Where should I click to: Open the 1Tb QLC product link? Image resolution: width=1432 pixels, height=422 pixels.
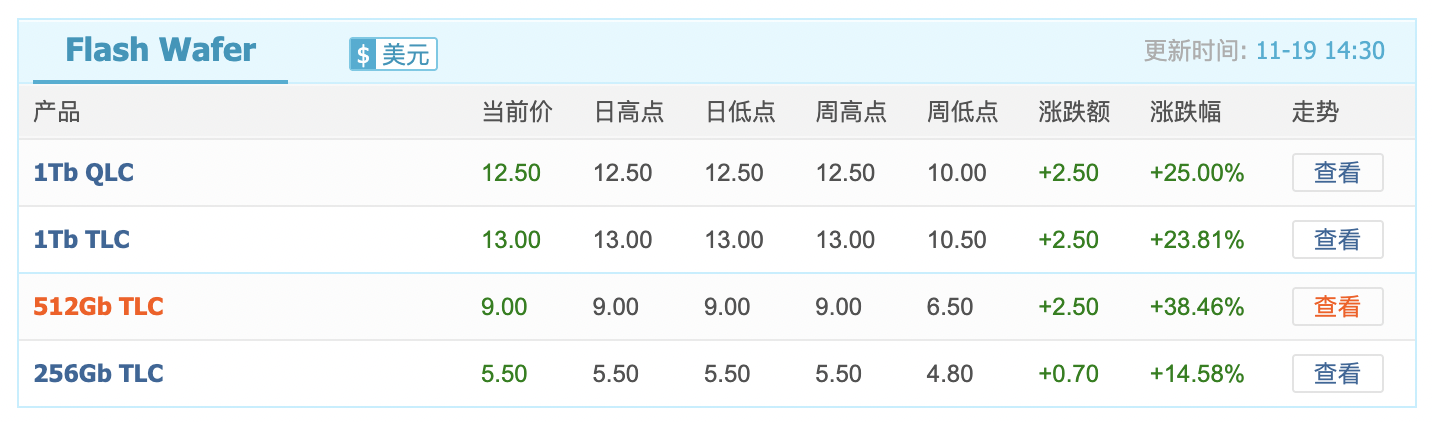[83, 173]
